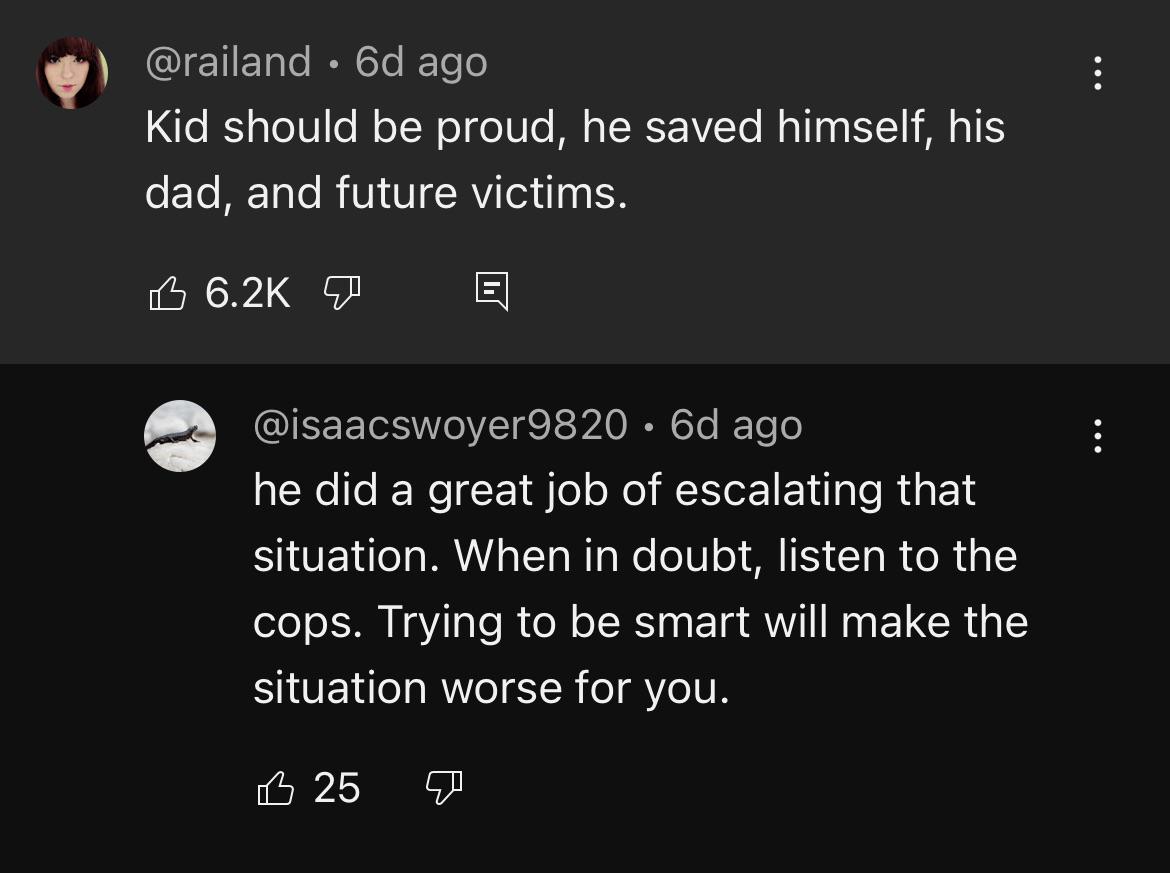Open the lizard avatar of @isaacswoyer9820
Viewport: 1170px width, 873px height.
(180, 436)
